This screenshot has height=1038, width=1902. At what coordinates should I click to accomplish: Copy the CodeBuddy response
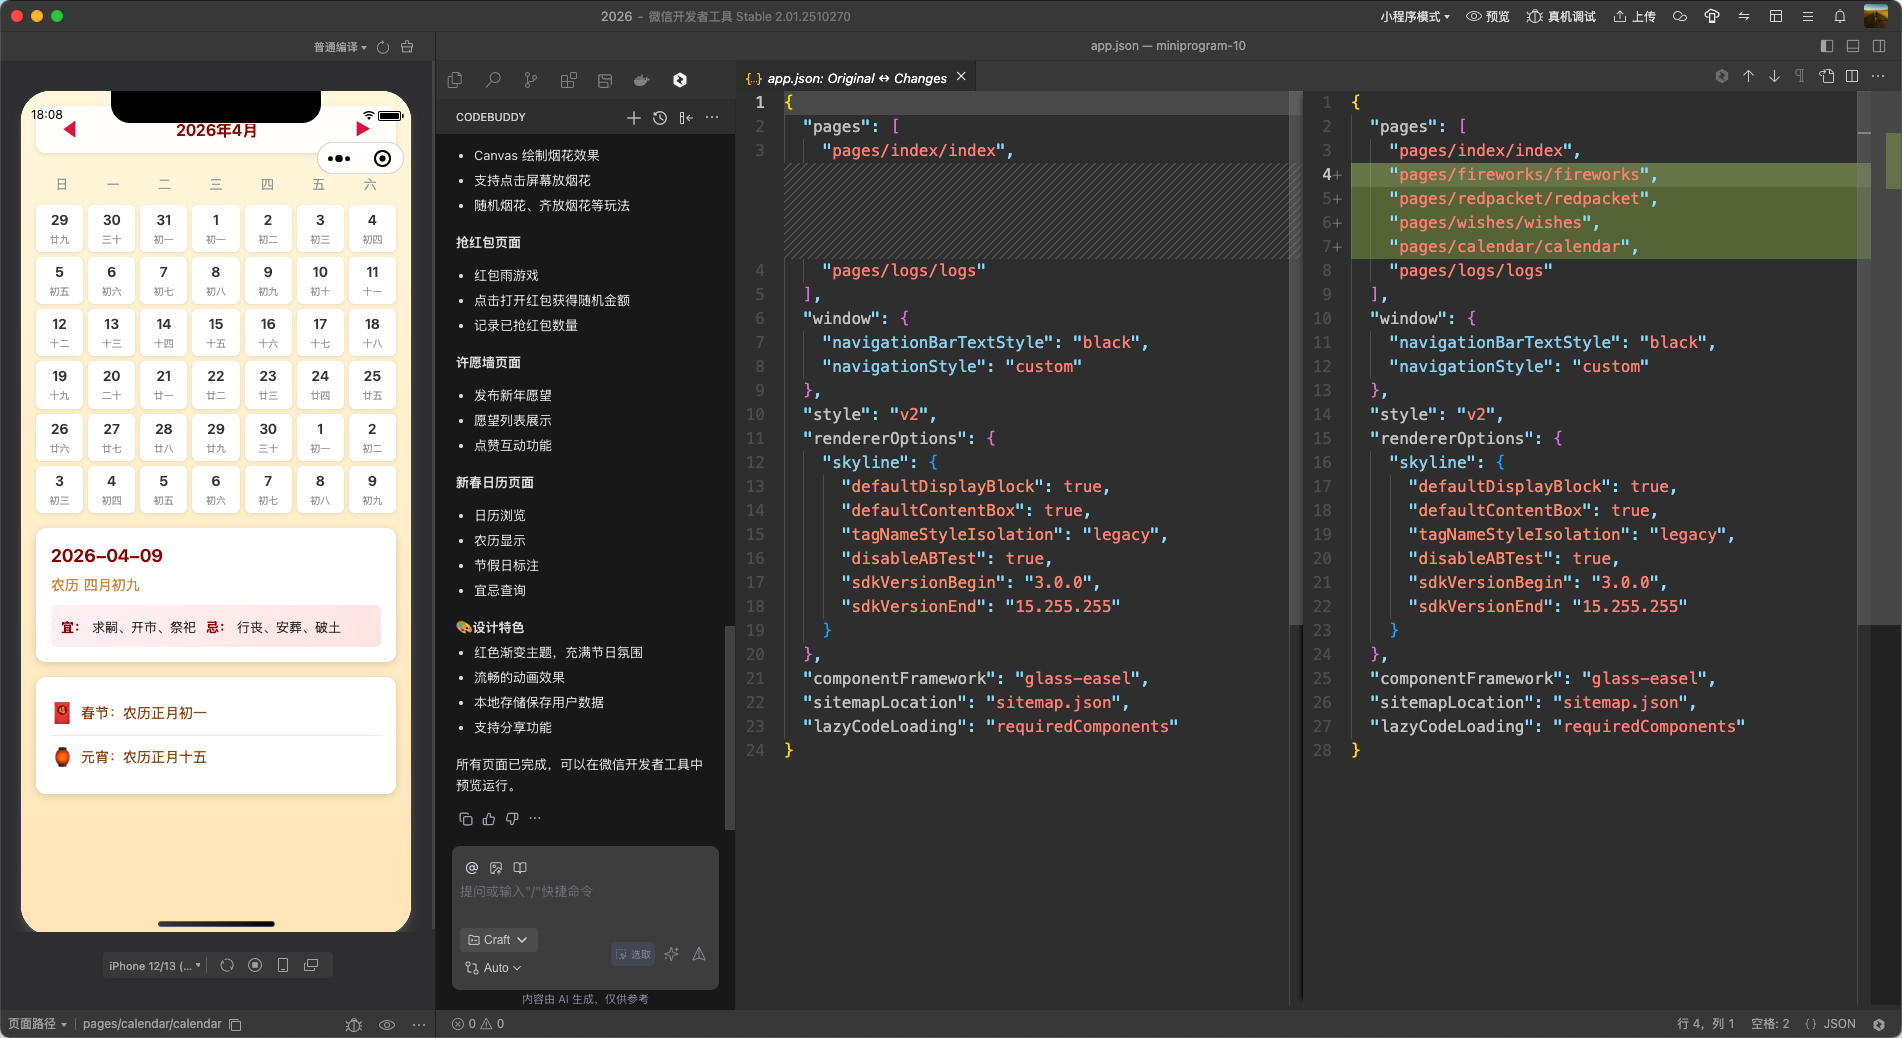pyautogui.click(x=466, y=819)
